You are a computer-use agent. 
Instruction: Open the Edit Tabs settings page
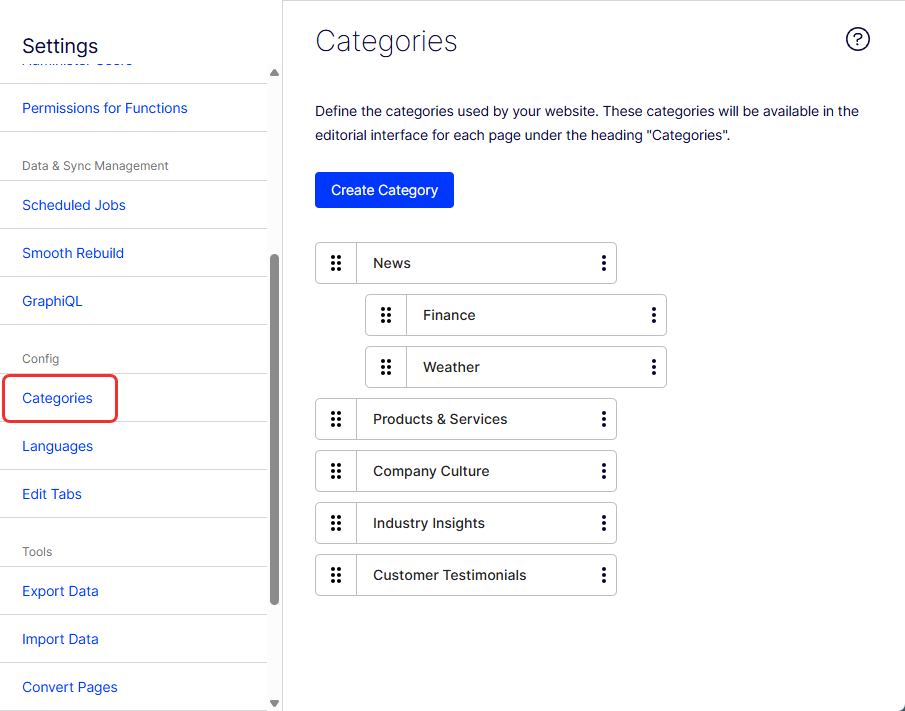[52, 494]
